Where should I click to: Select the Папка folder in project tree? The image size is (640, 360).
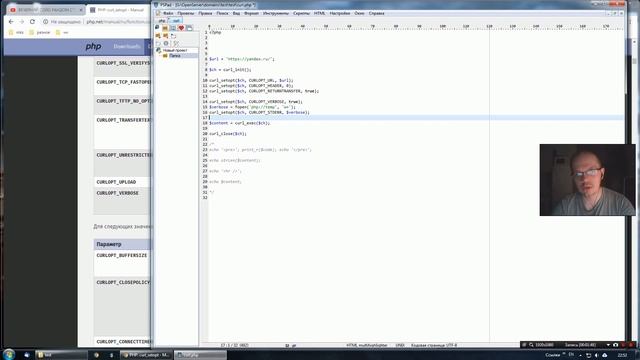click(175, 56)
